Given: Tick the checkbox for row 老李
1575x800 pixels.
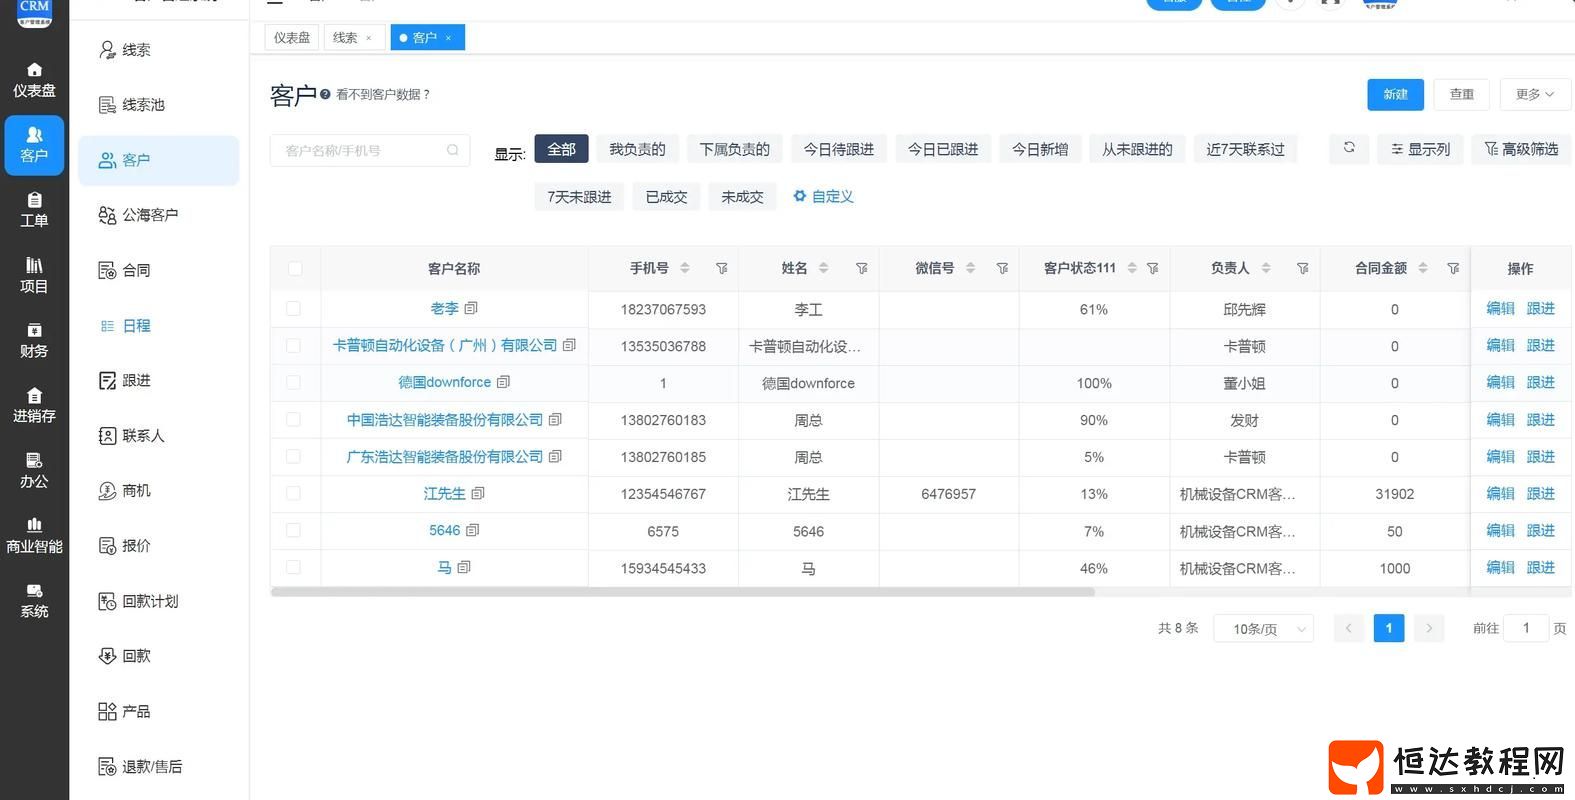Looking at the screenshot, I should point(293,309).
